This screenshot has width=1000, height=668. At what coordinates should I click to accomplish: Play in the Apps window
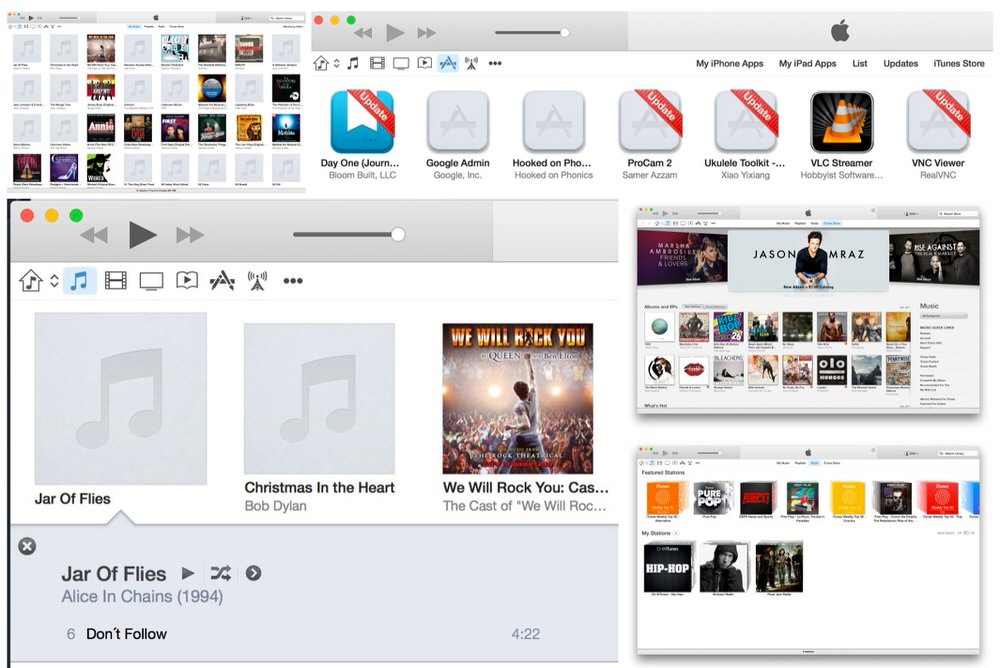pos(395,32)
